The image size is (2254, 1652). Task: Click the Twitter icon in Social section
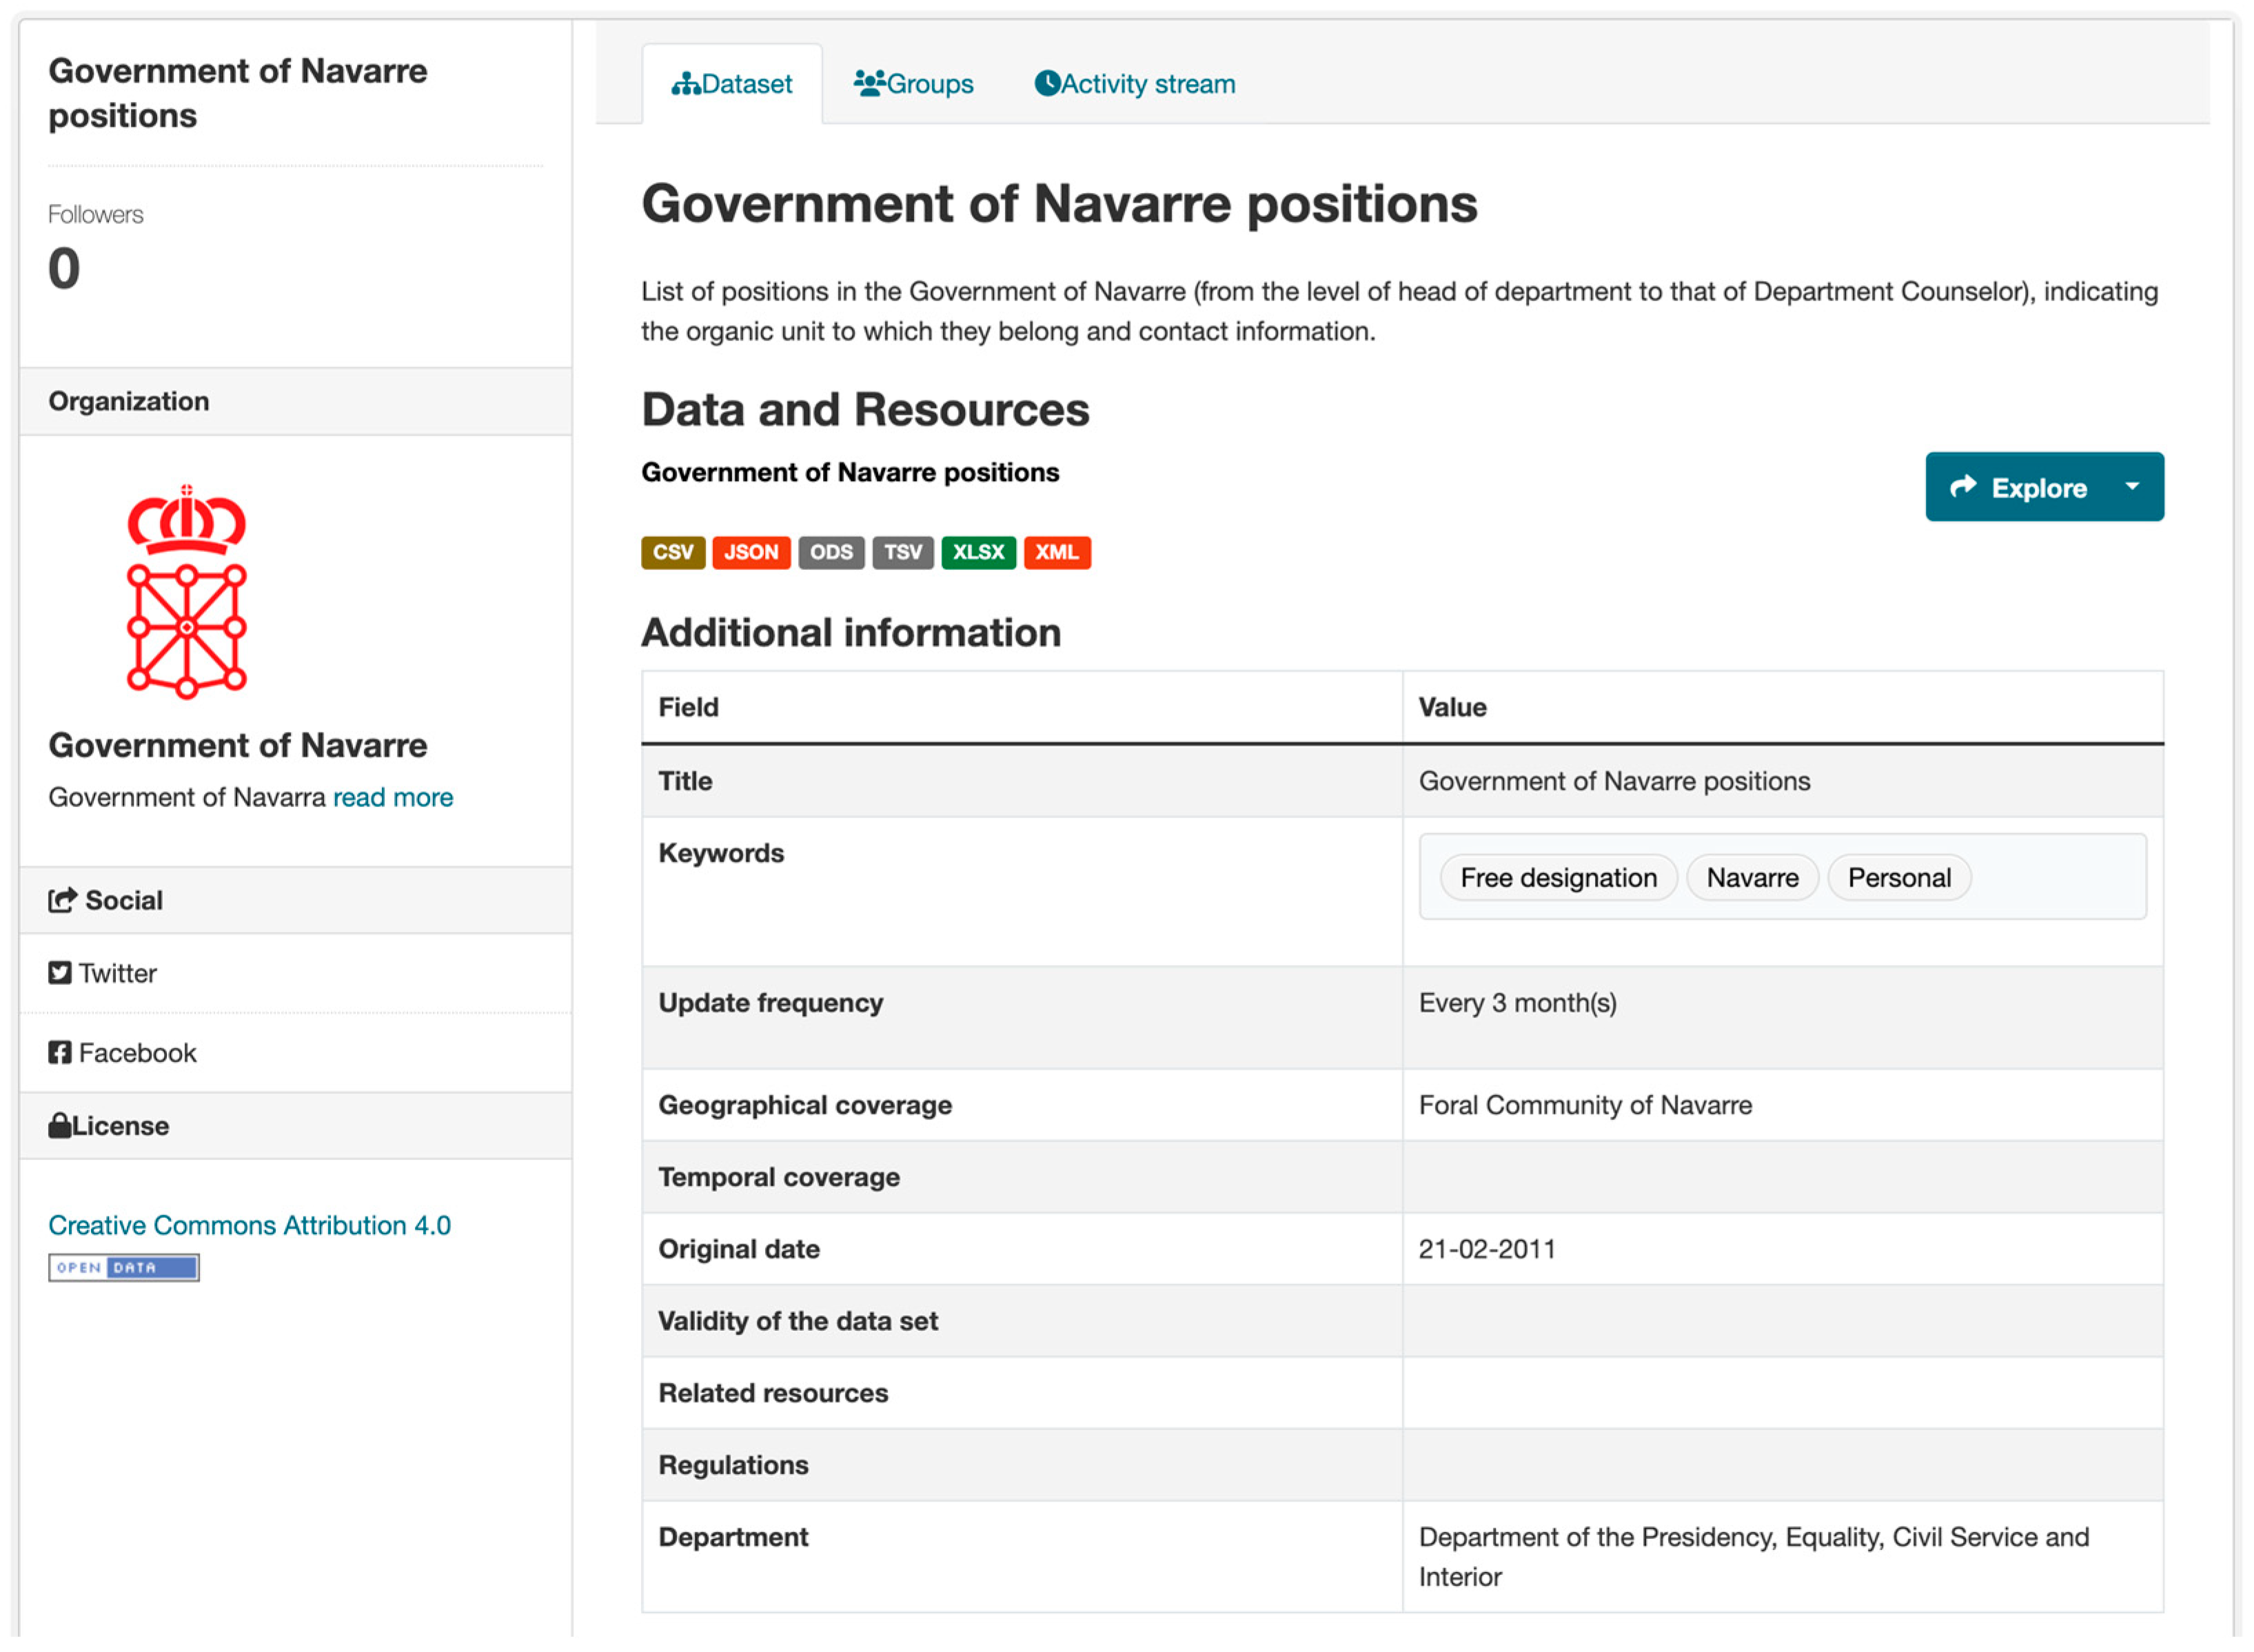pyautogui.click(x=60, y=973)
